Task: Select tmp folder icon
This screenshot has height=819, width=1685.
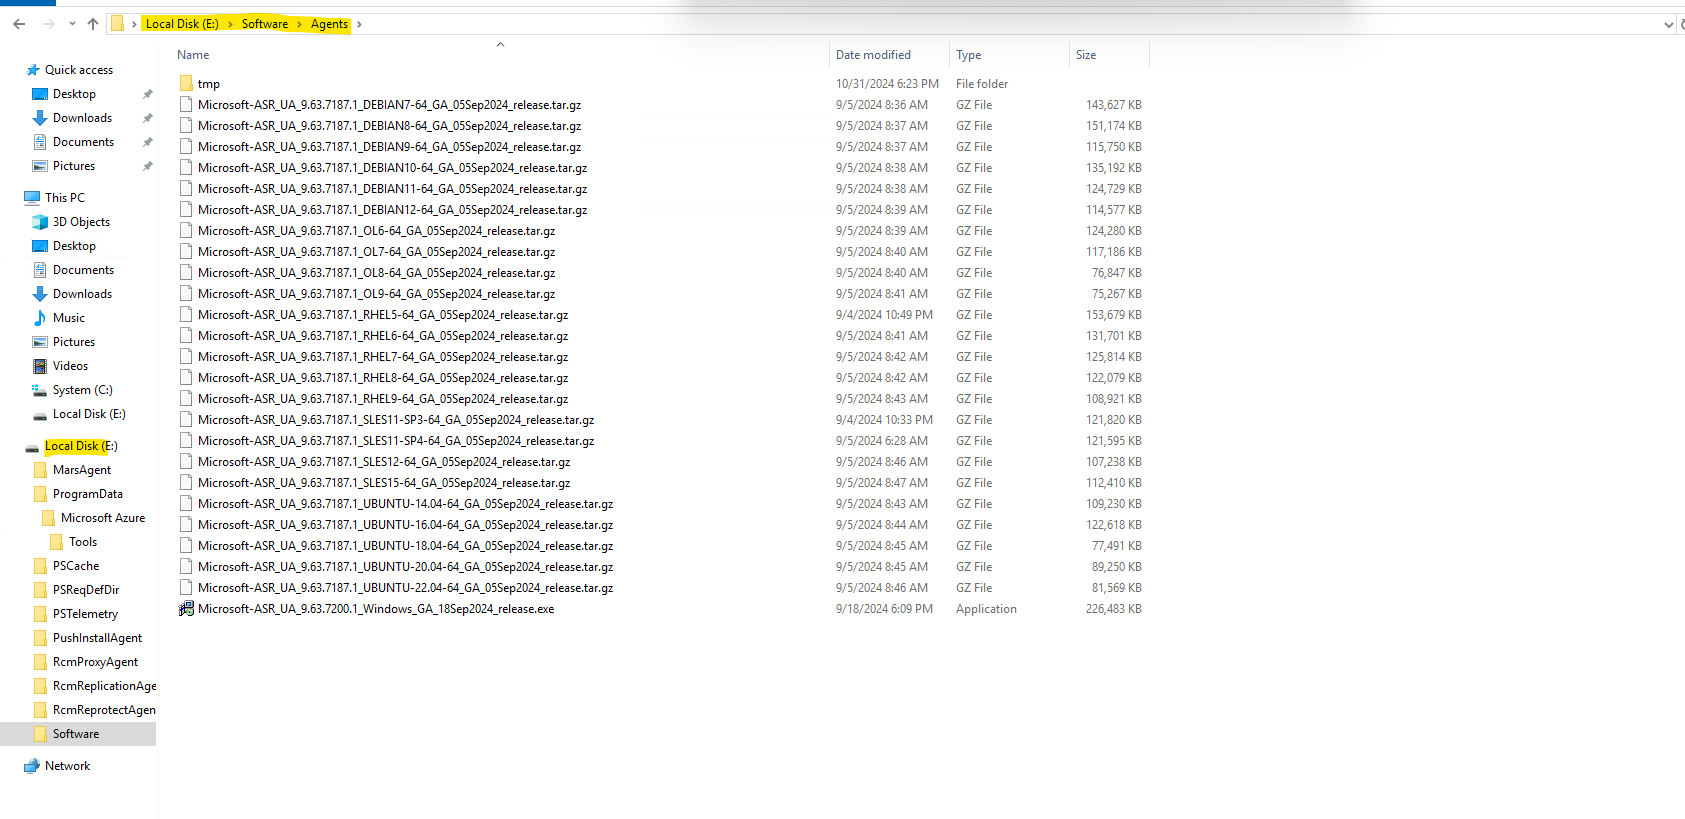Action: tap(186, 83)
